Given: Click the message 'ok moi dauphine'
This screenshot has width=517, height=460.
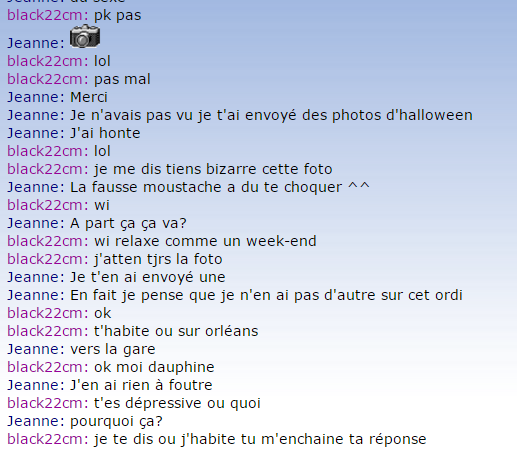Looking at the screenshot, I should point(154,367).
